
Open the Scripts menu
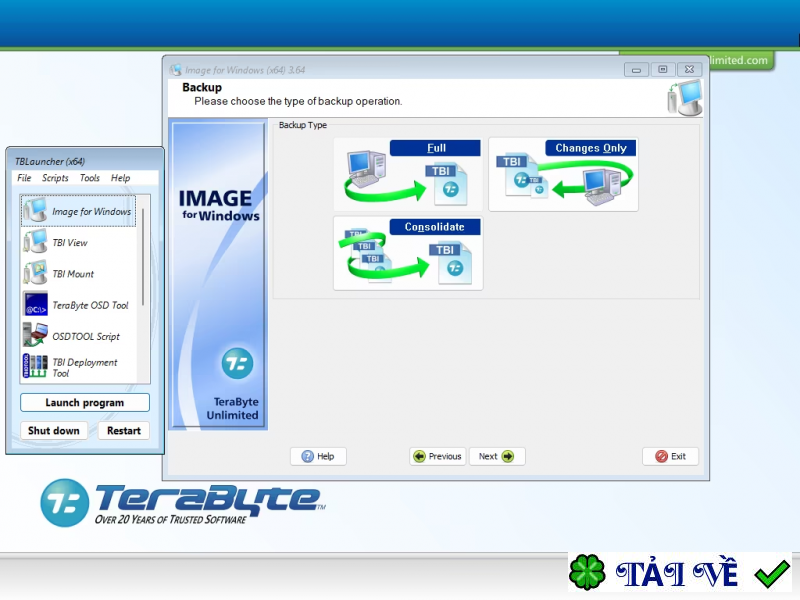56,178
